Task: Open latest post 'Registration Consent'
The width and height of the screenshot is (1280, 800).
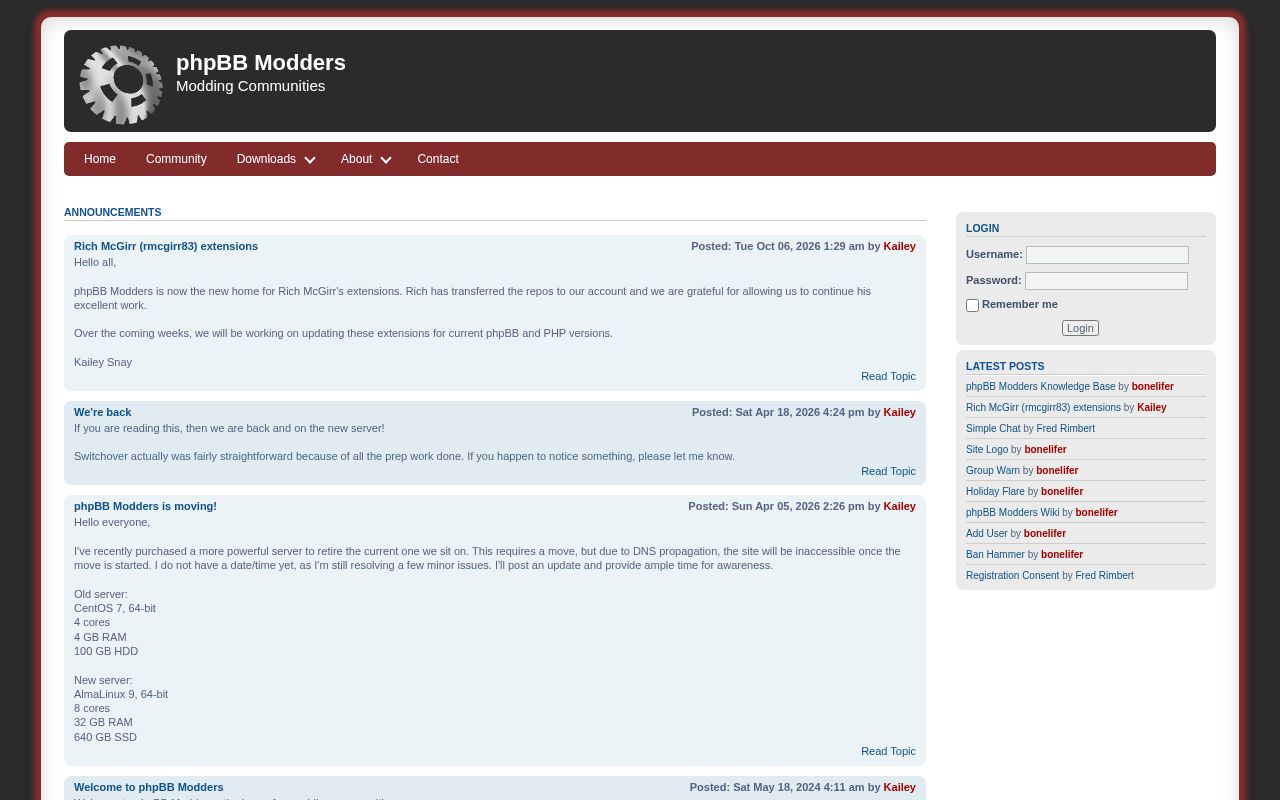Action: pos(1012,576)
